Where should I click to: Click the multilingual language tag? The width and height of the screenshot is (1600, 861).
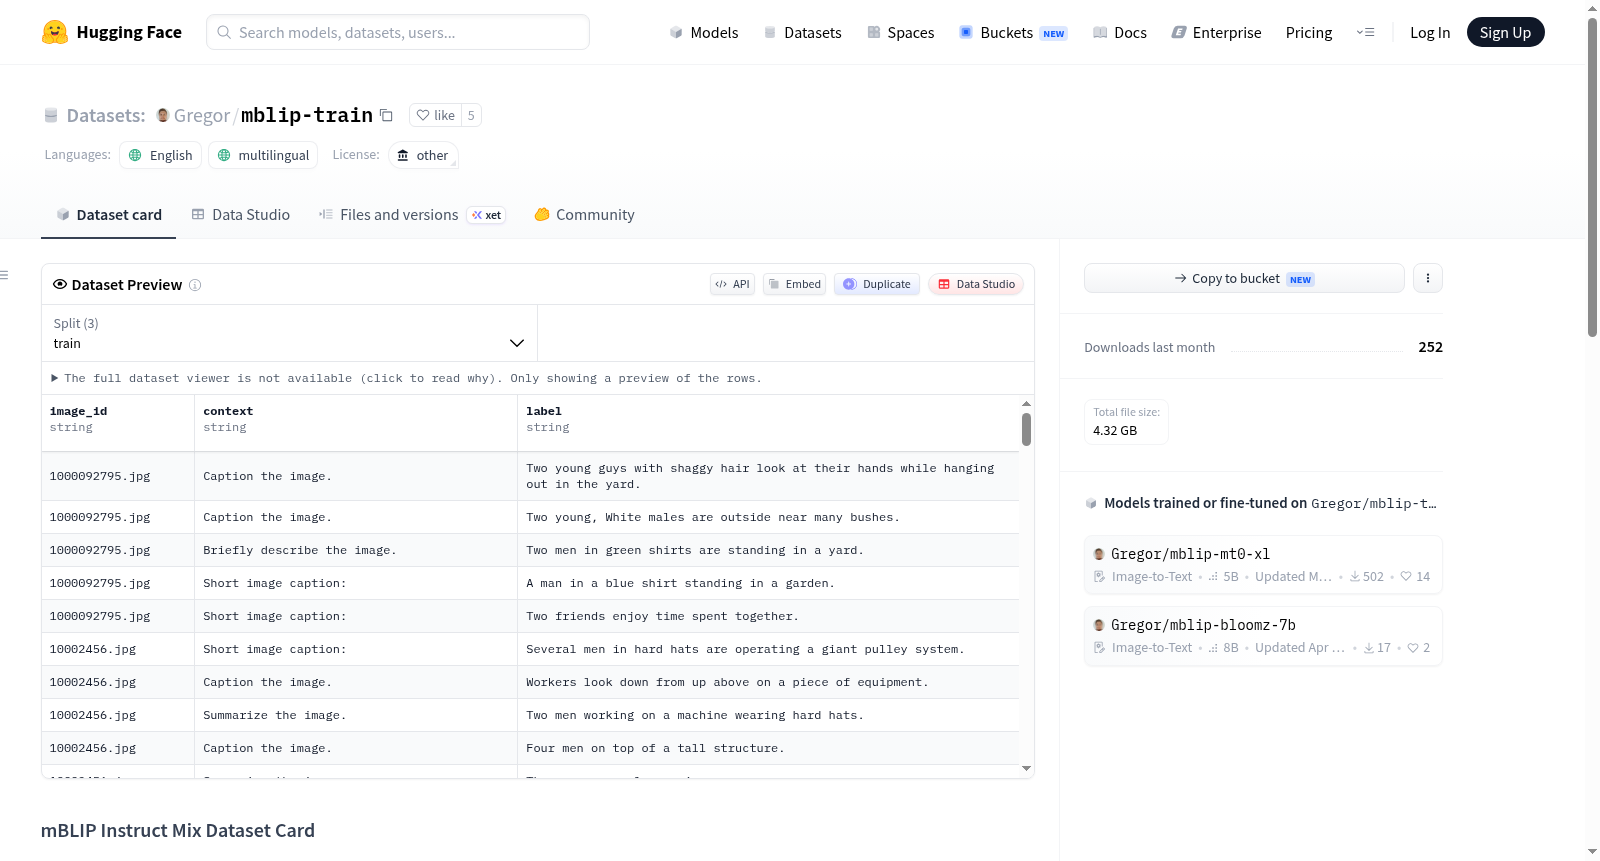coord(263,155)
